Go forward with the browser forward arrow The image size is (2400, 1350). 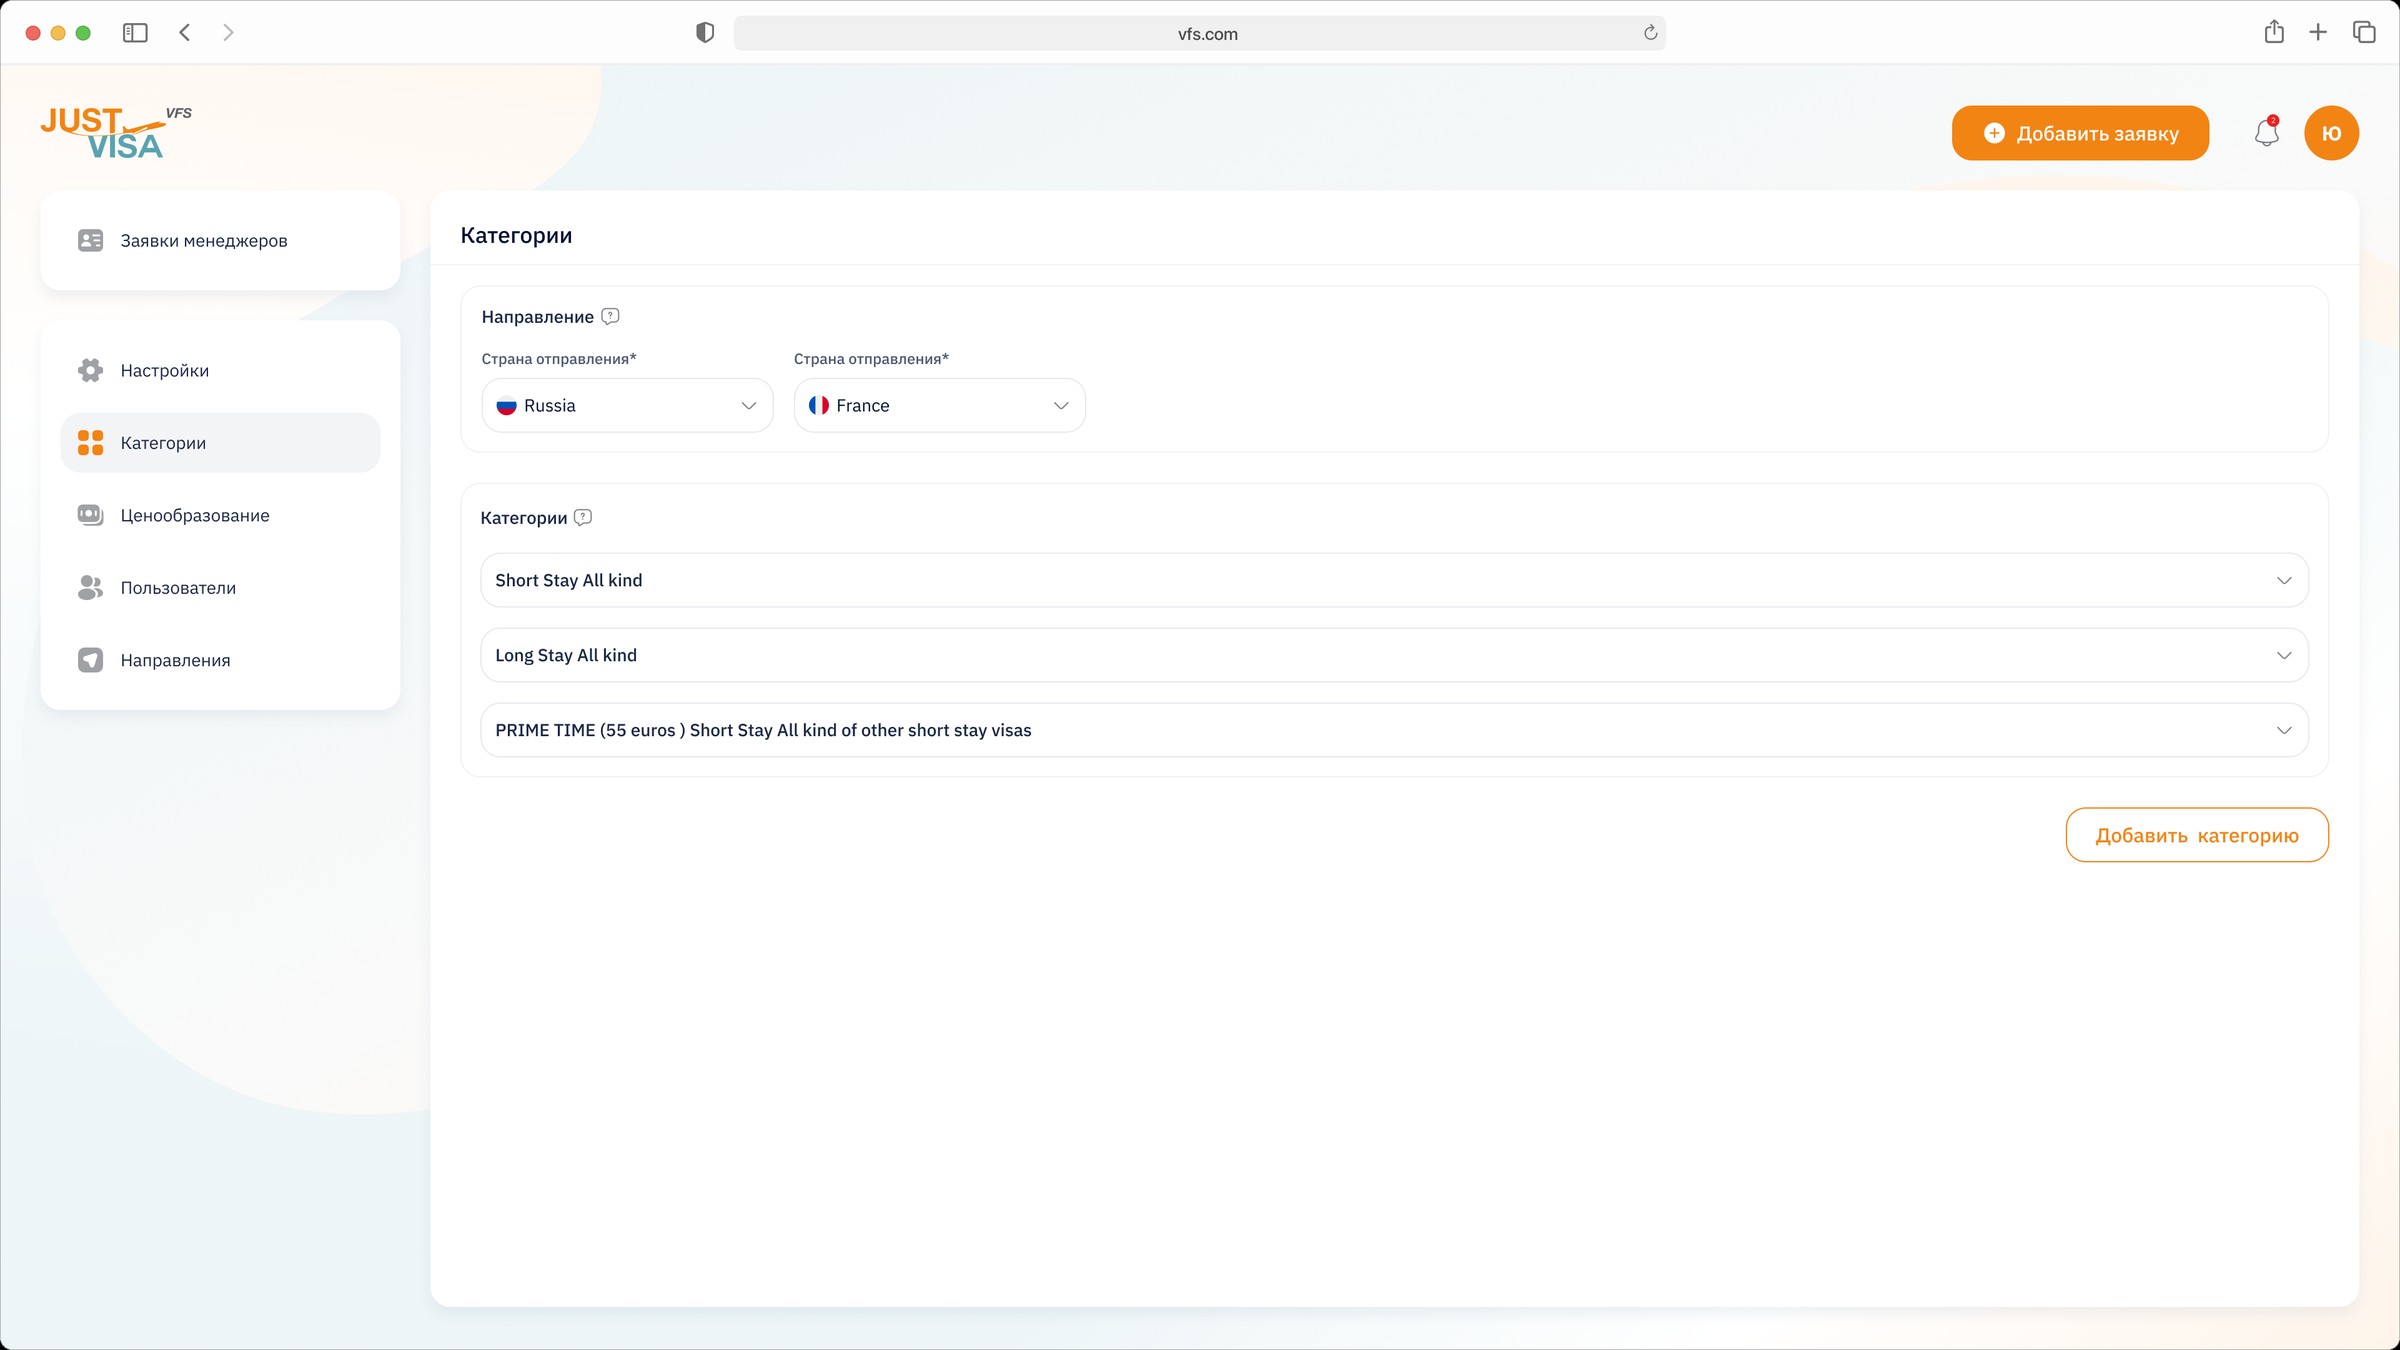[228, 33]
